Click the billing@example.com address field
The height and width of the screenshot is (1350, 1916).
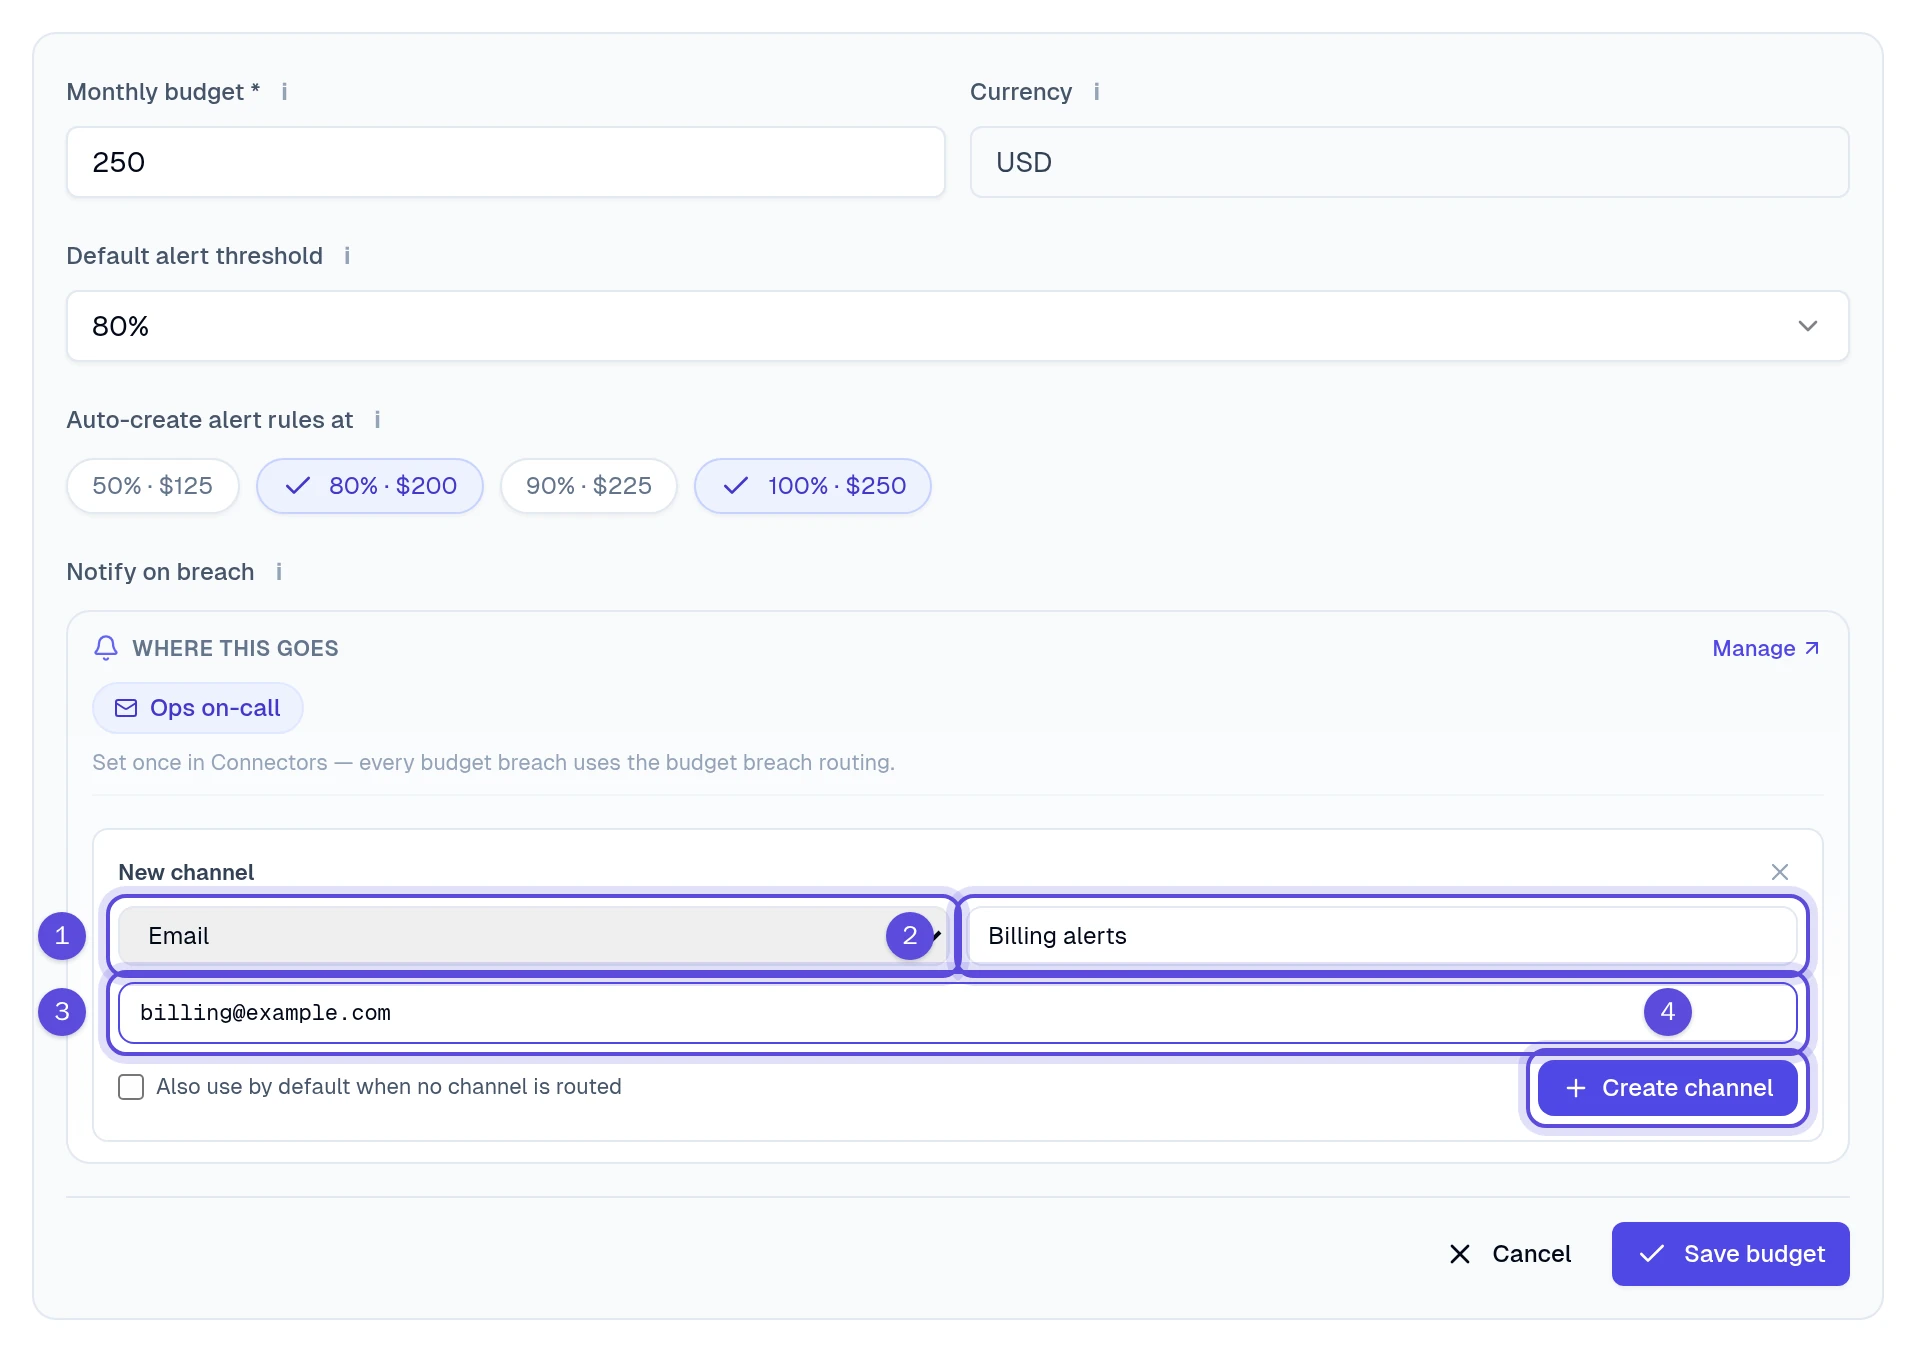tap(958, 1013)
